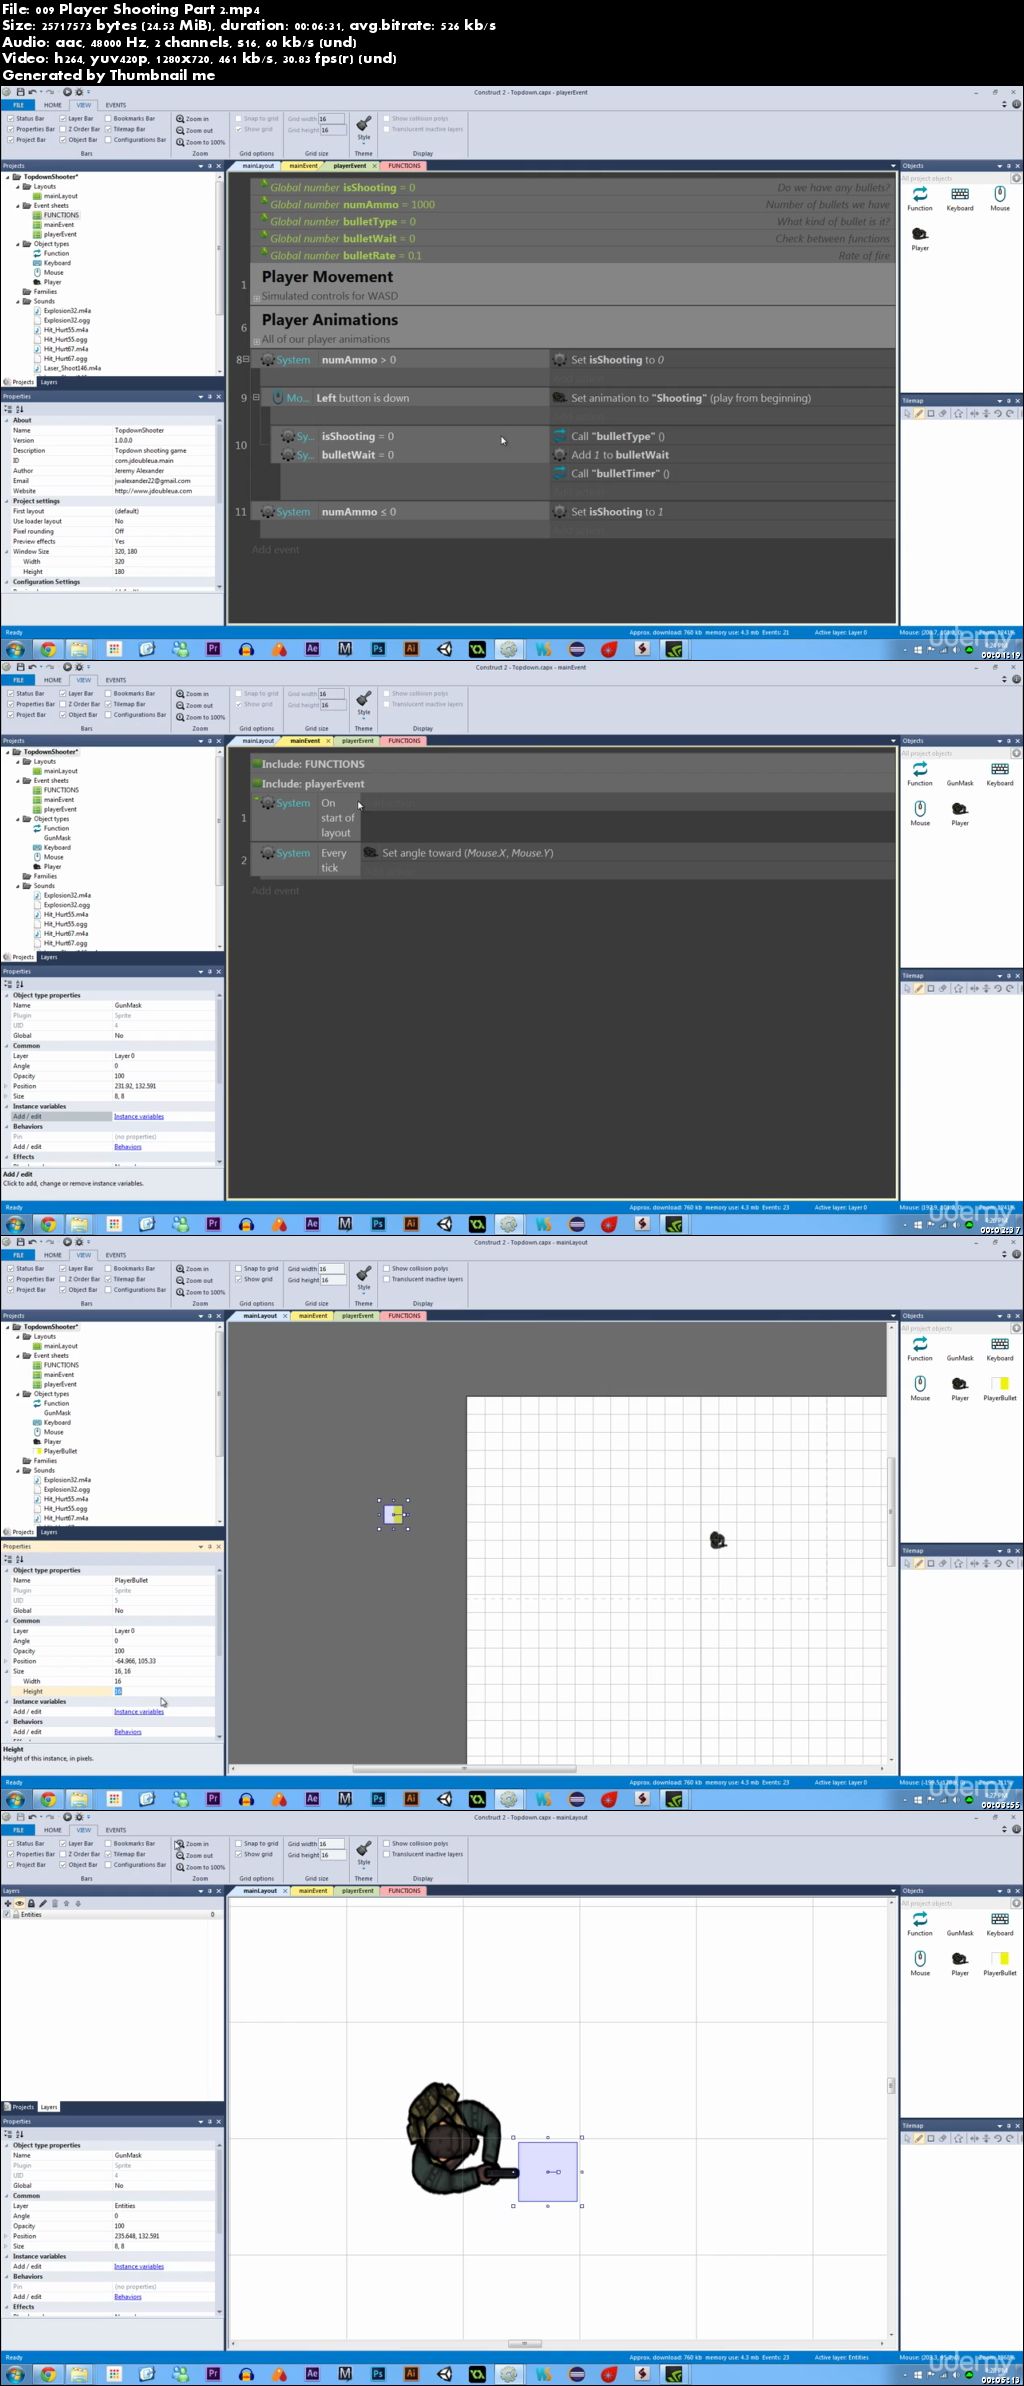Viewport: 1024px width, 2386px height.
Task: Click the pencil rename icon in Layers panel toolbar
Action: click(x=42, y=1903)
